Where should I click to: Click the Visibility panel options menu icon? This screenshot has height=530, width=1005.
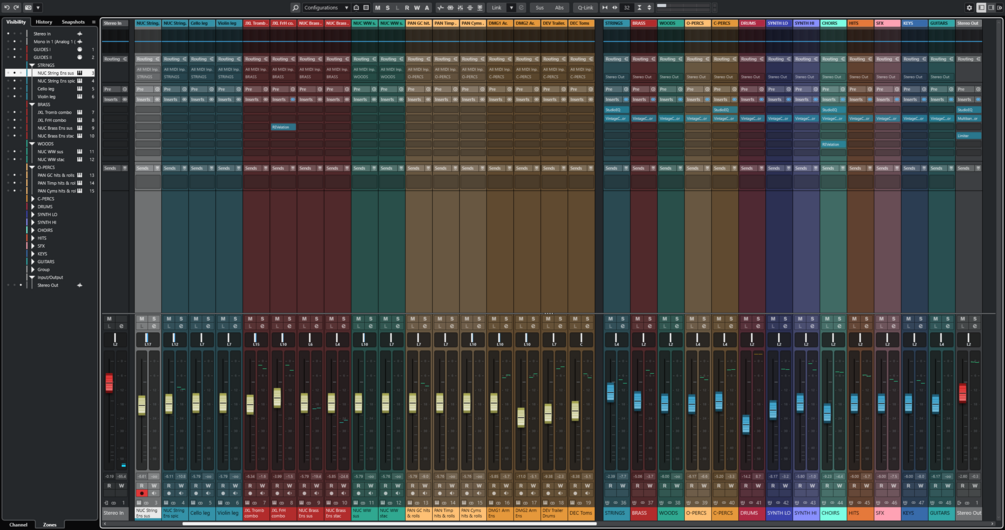point(94,22)
